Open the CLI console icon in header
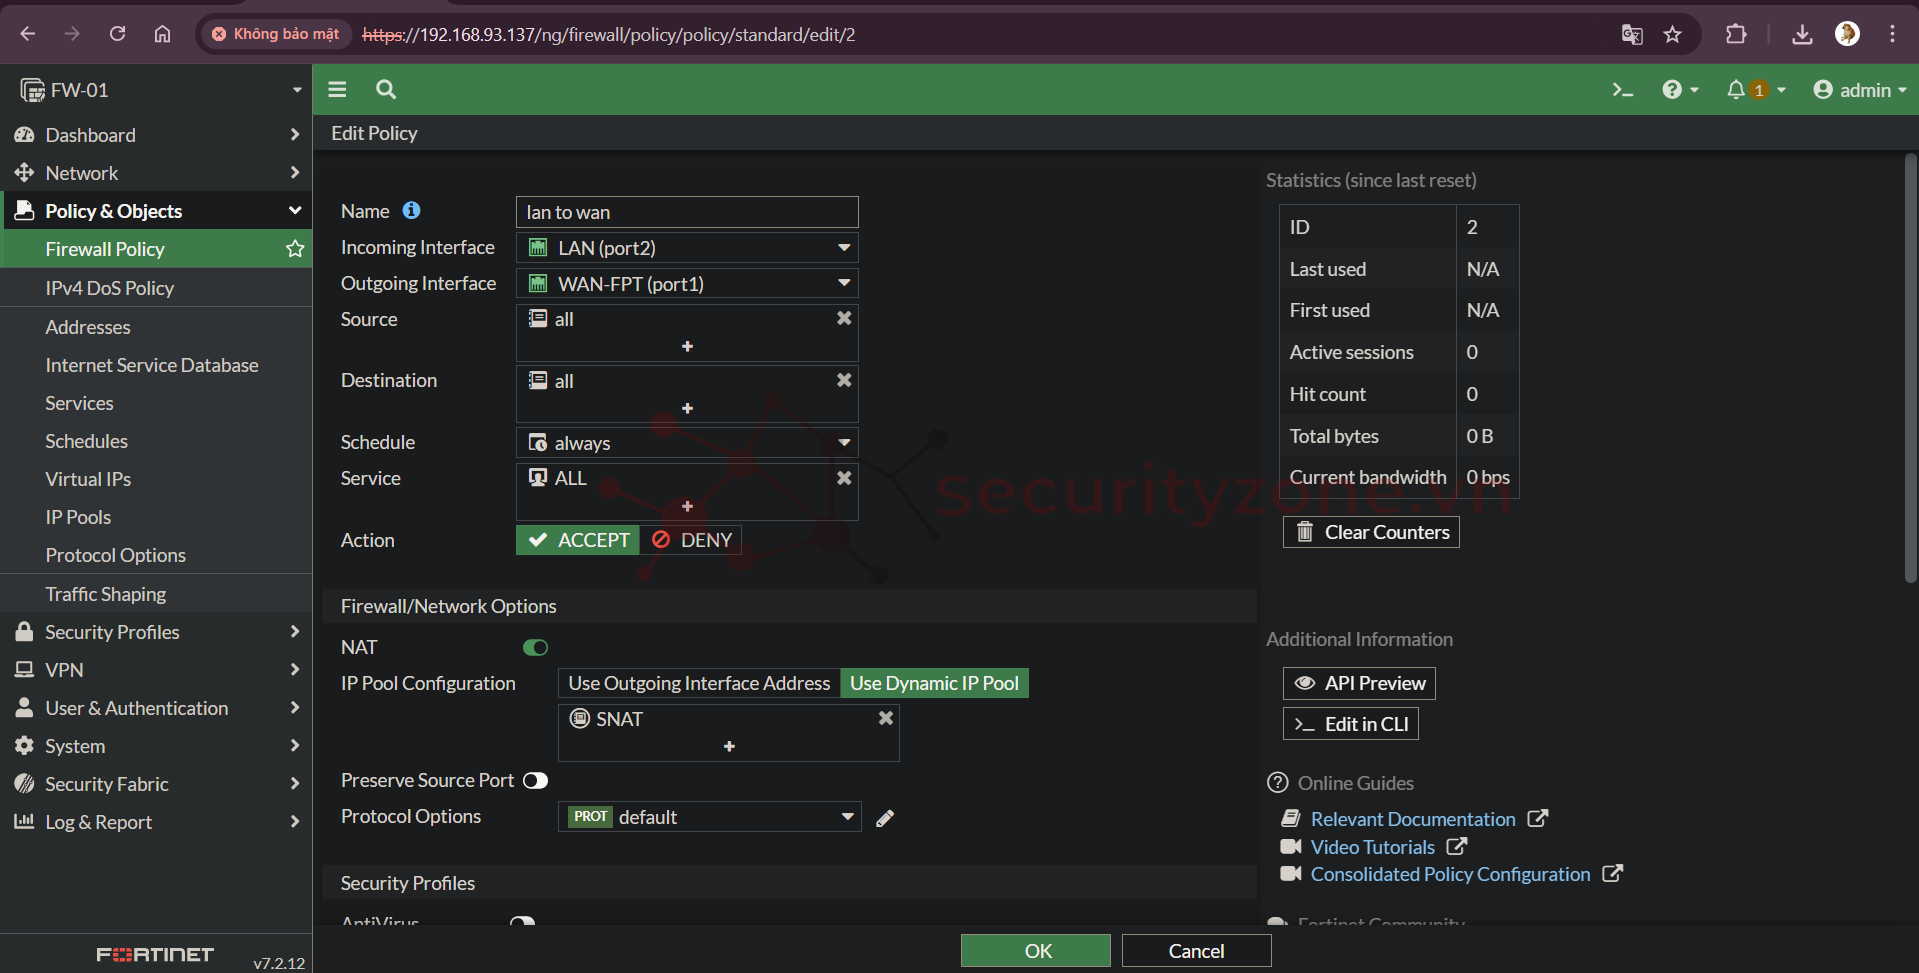Screen dimensions: 1919x973 [x=1622, y=90]
